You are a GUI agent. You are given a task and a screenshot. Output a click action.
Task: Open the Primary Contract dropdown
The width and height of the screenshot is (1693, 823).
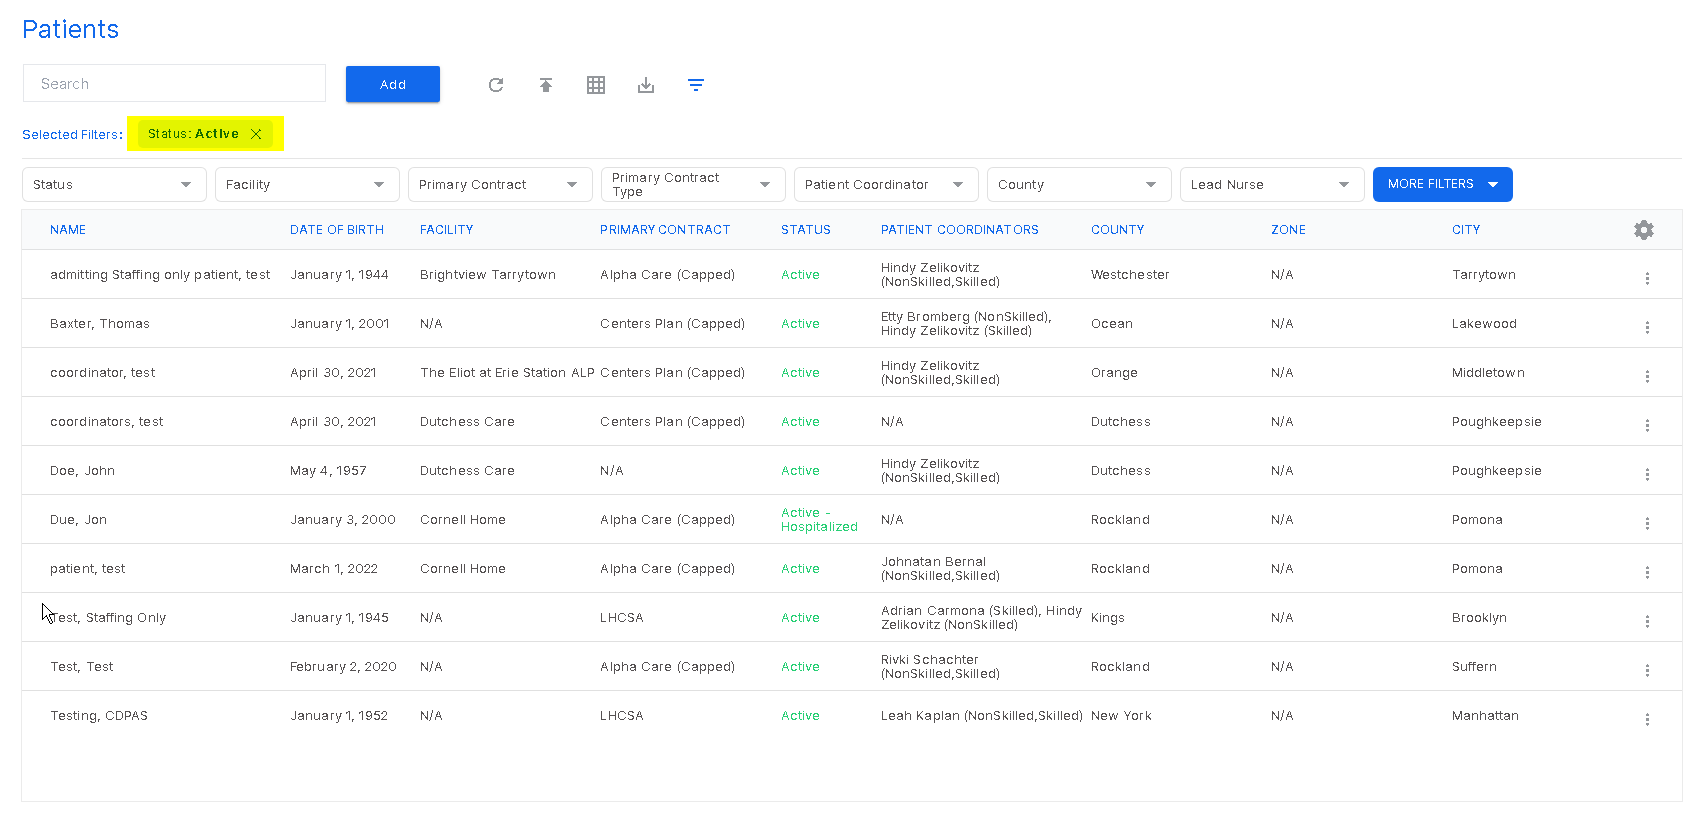point(500,184)
